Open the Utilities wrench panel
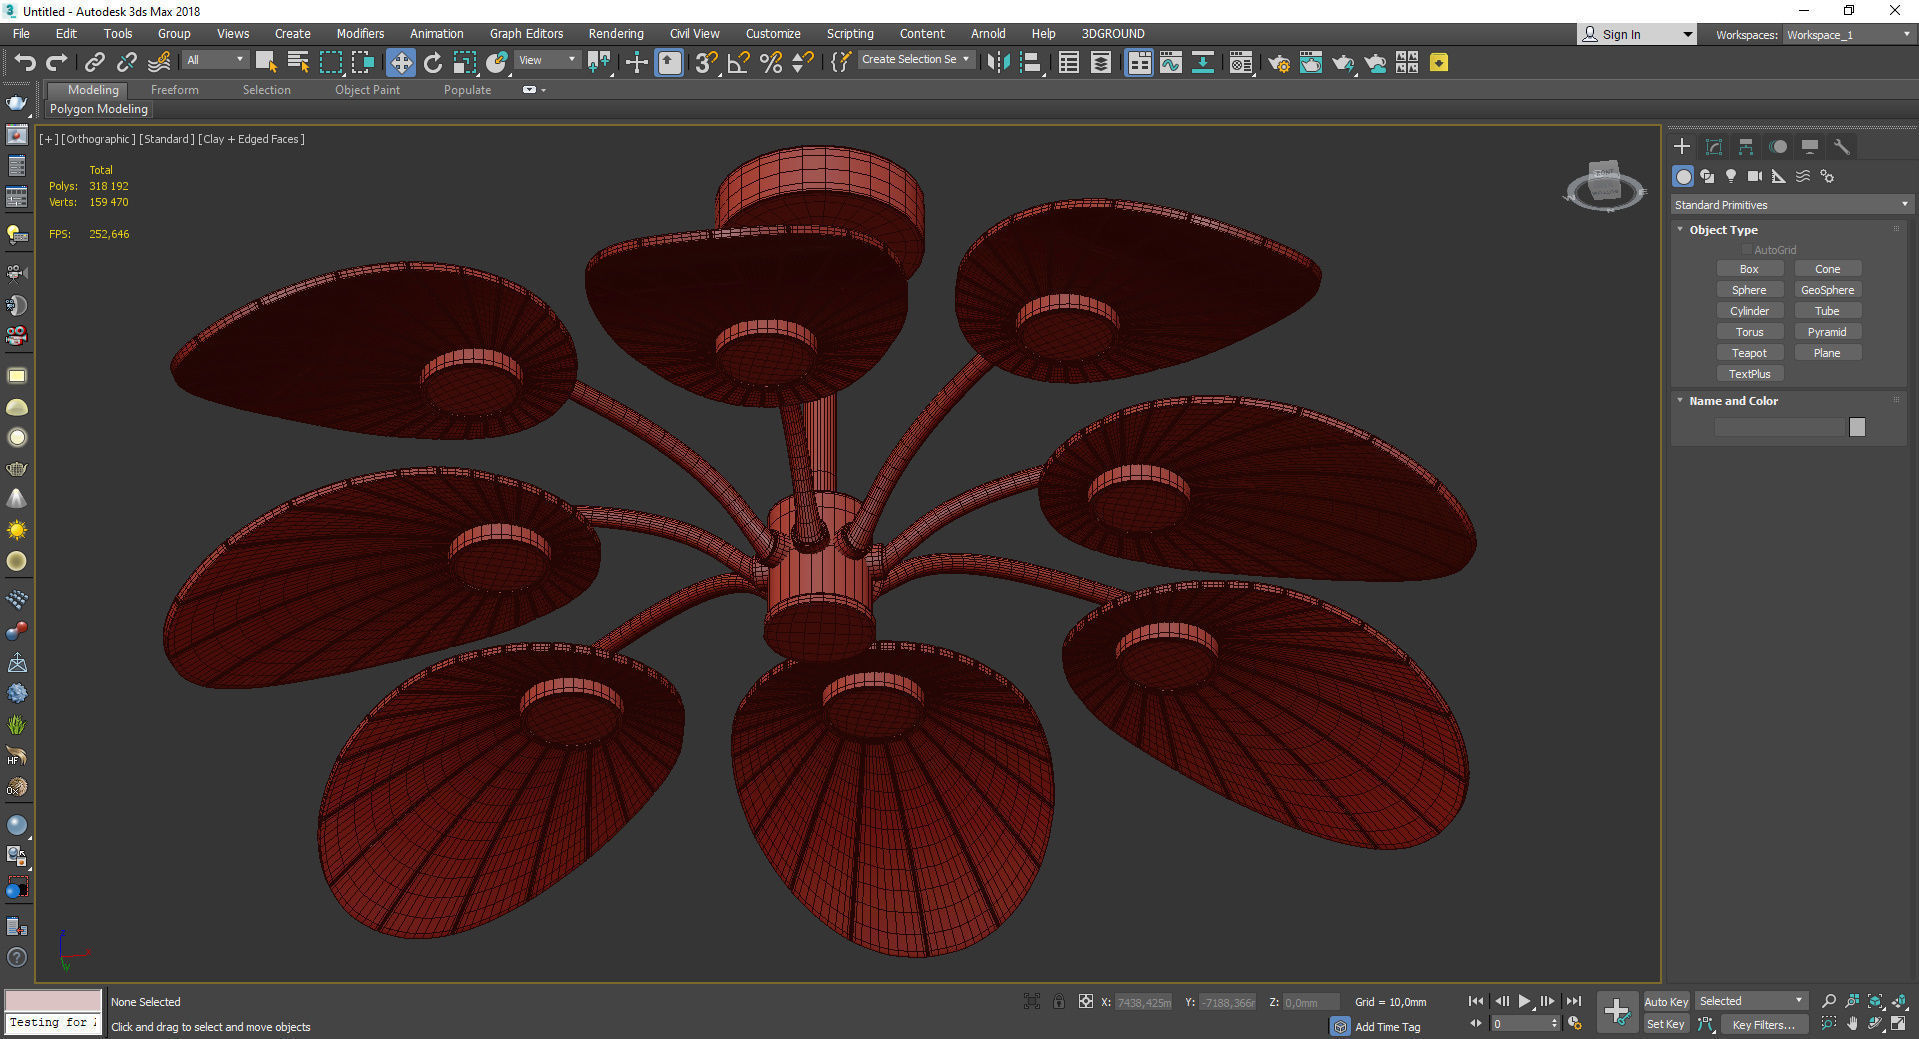Image resolution: width=1919 pixels, height=1039 pixels. click(x=1842, y=147)
